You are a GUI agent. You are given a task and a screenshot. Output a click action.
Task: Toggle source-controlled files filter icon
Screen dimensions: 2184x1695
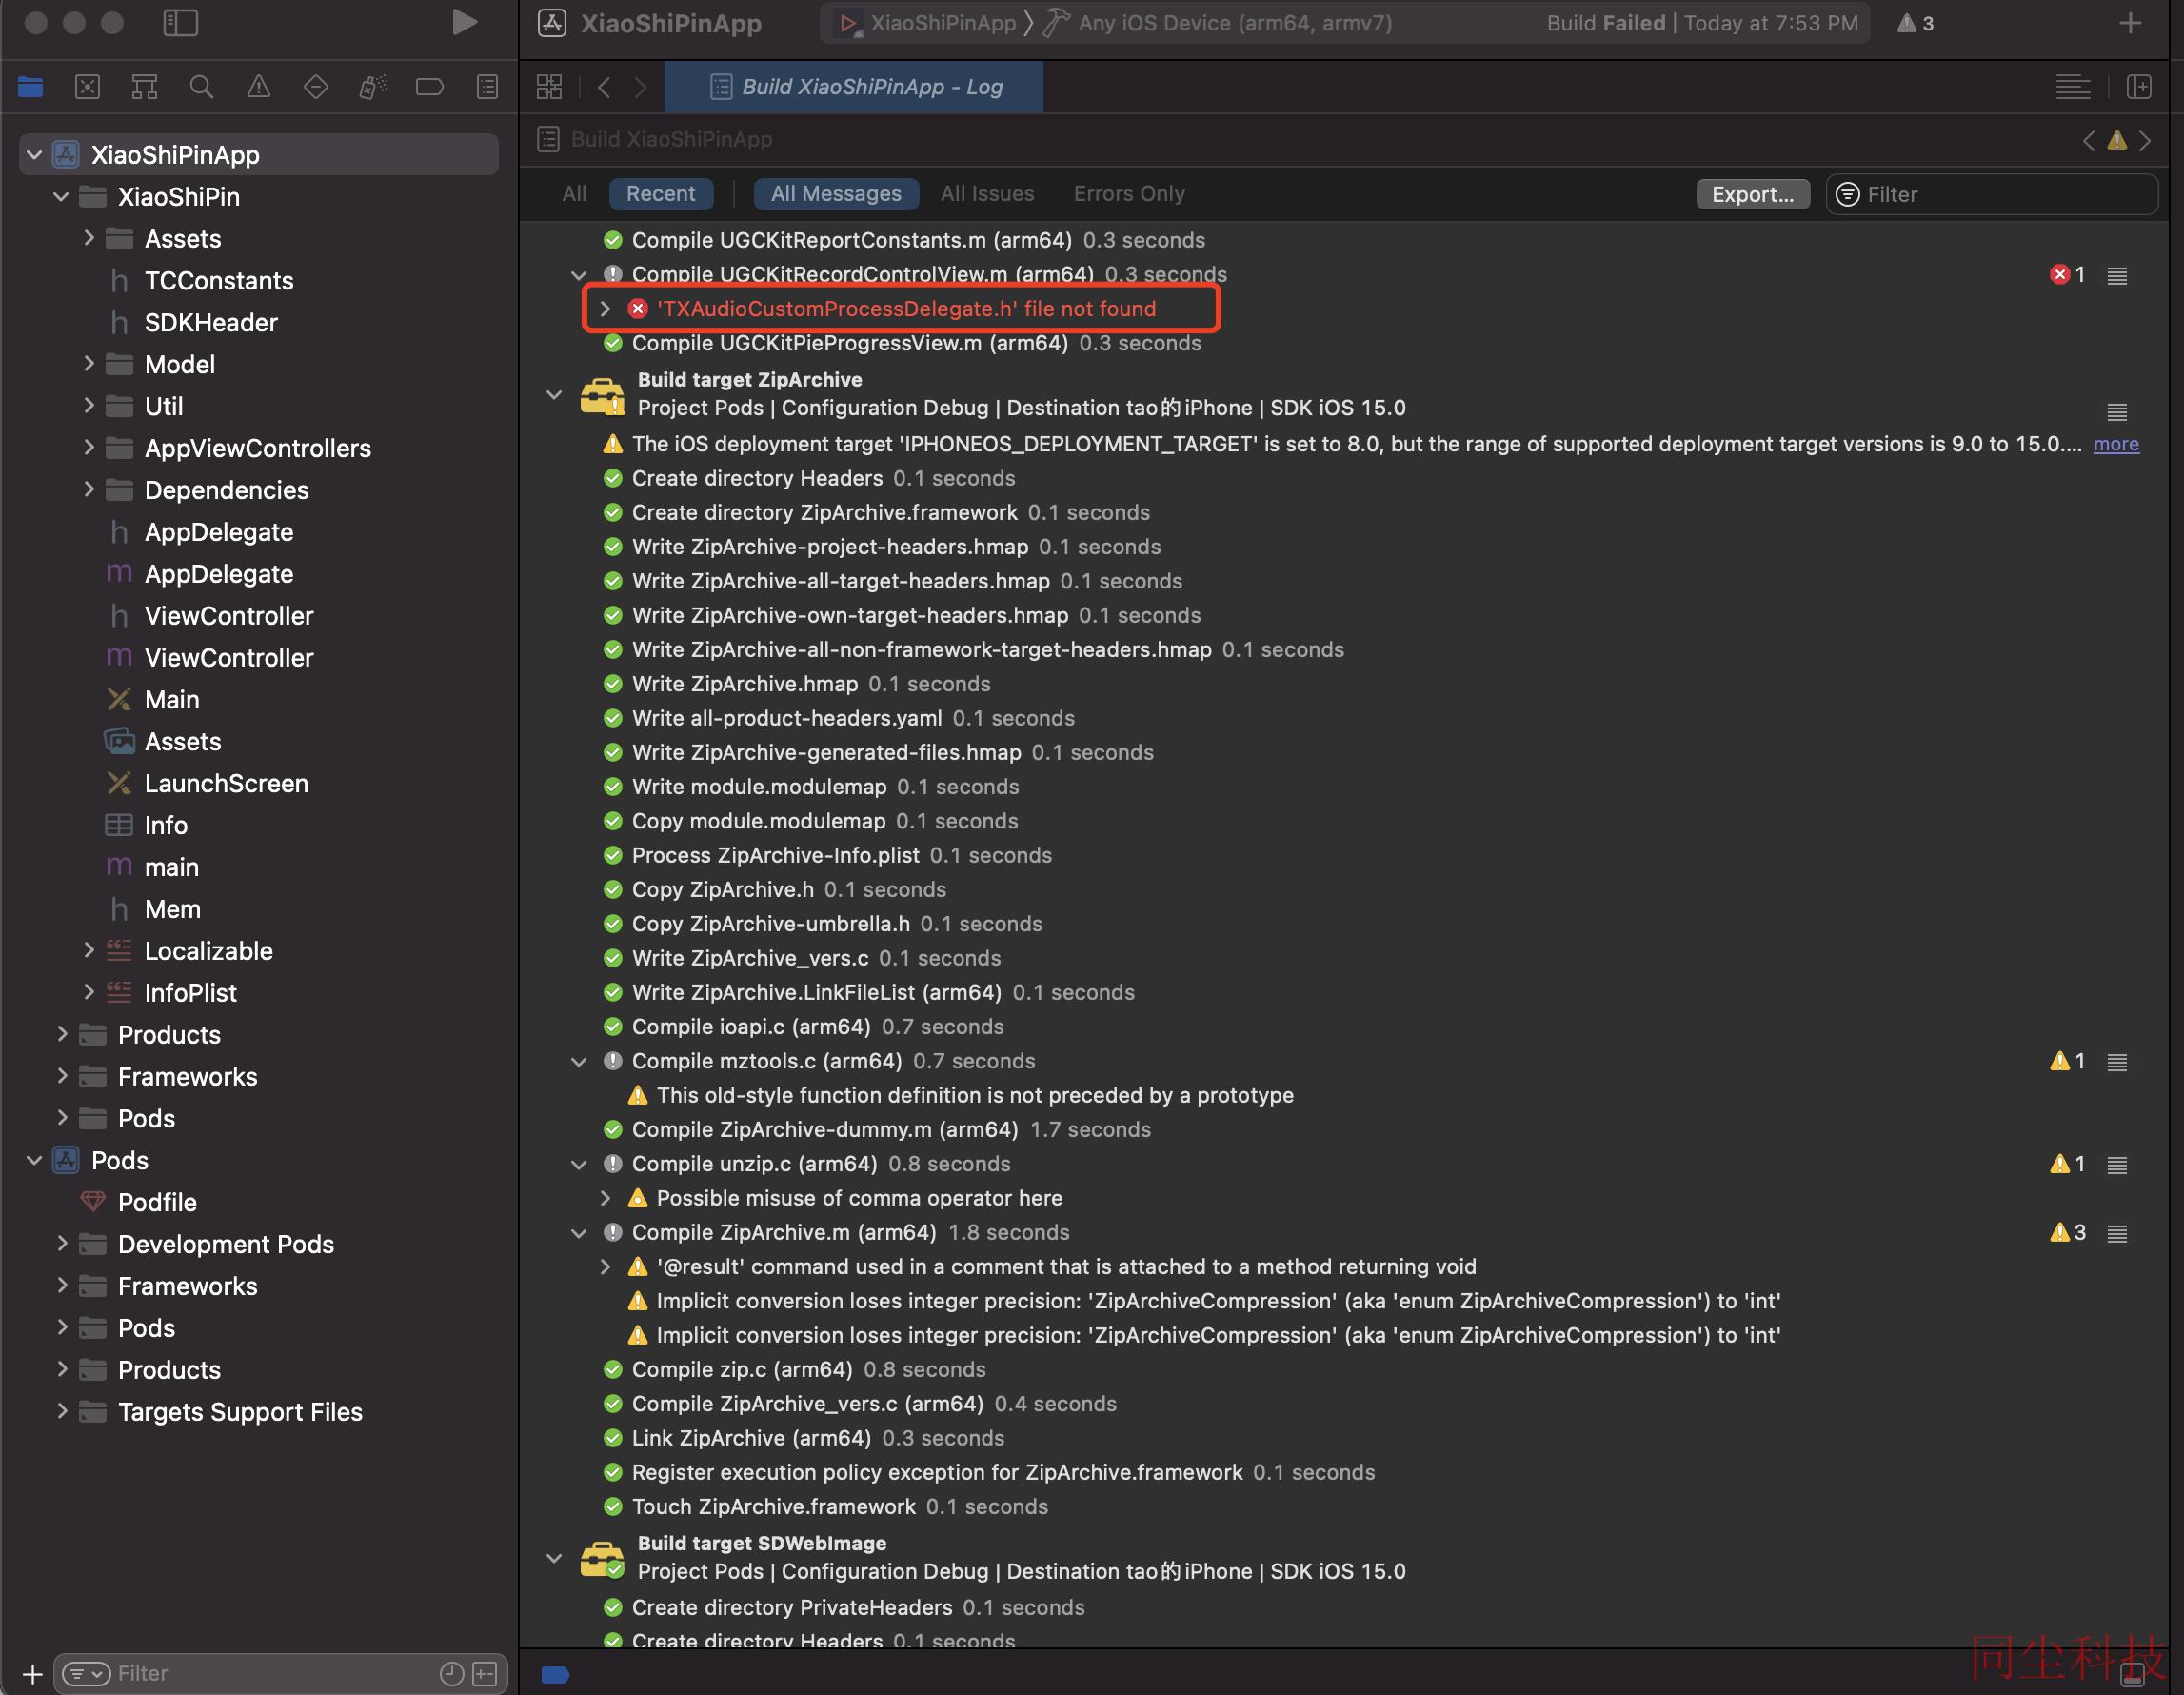click(x=485, y=1673)
